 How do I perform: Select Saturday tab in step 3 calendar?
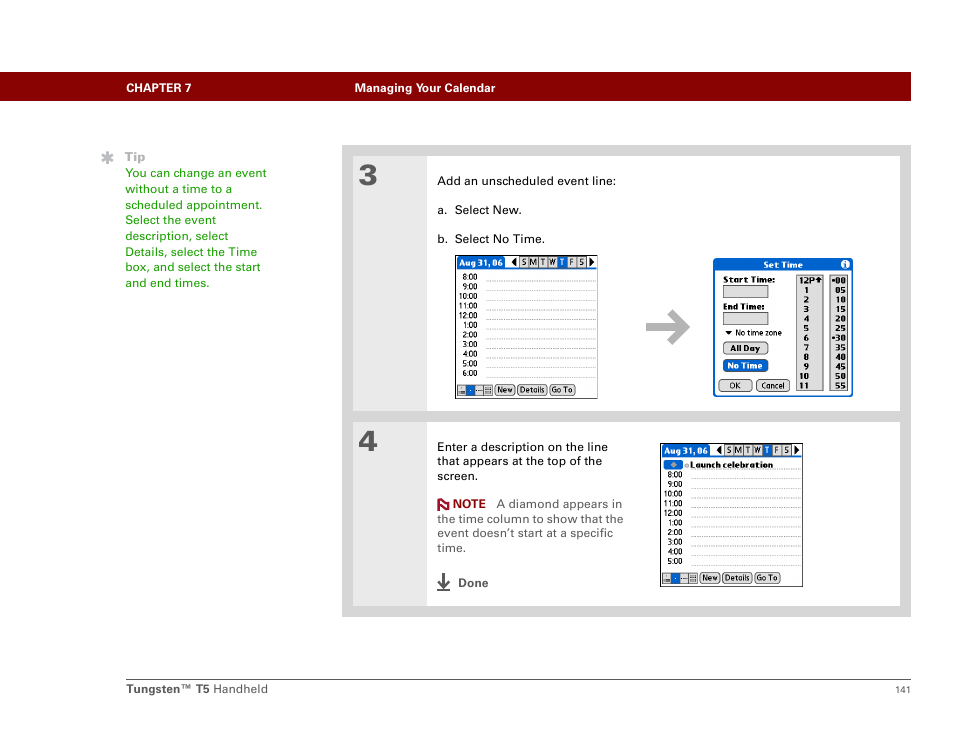click(x=581, y=262)
